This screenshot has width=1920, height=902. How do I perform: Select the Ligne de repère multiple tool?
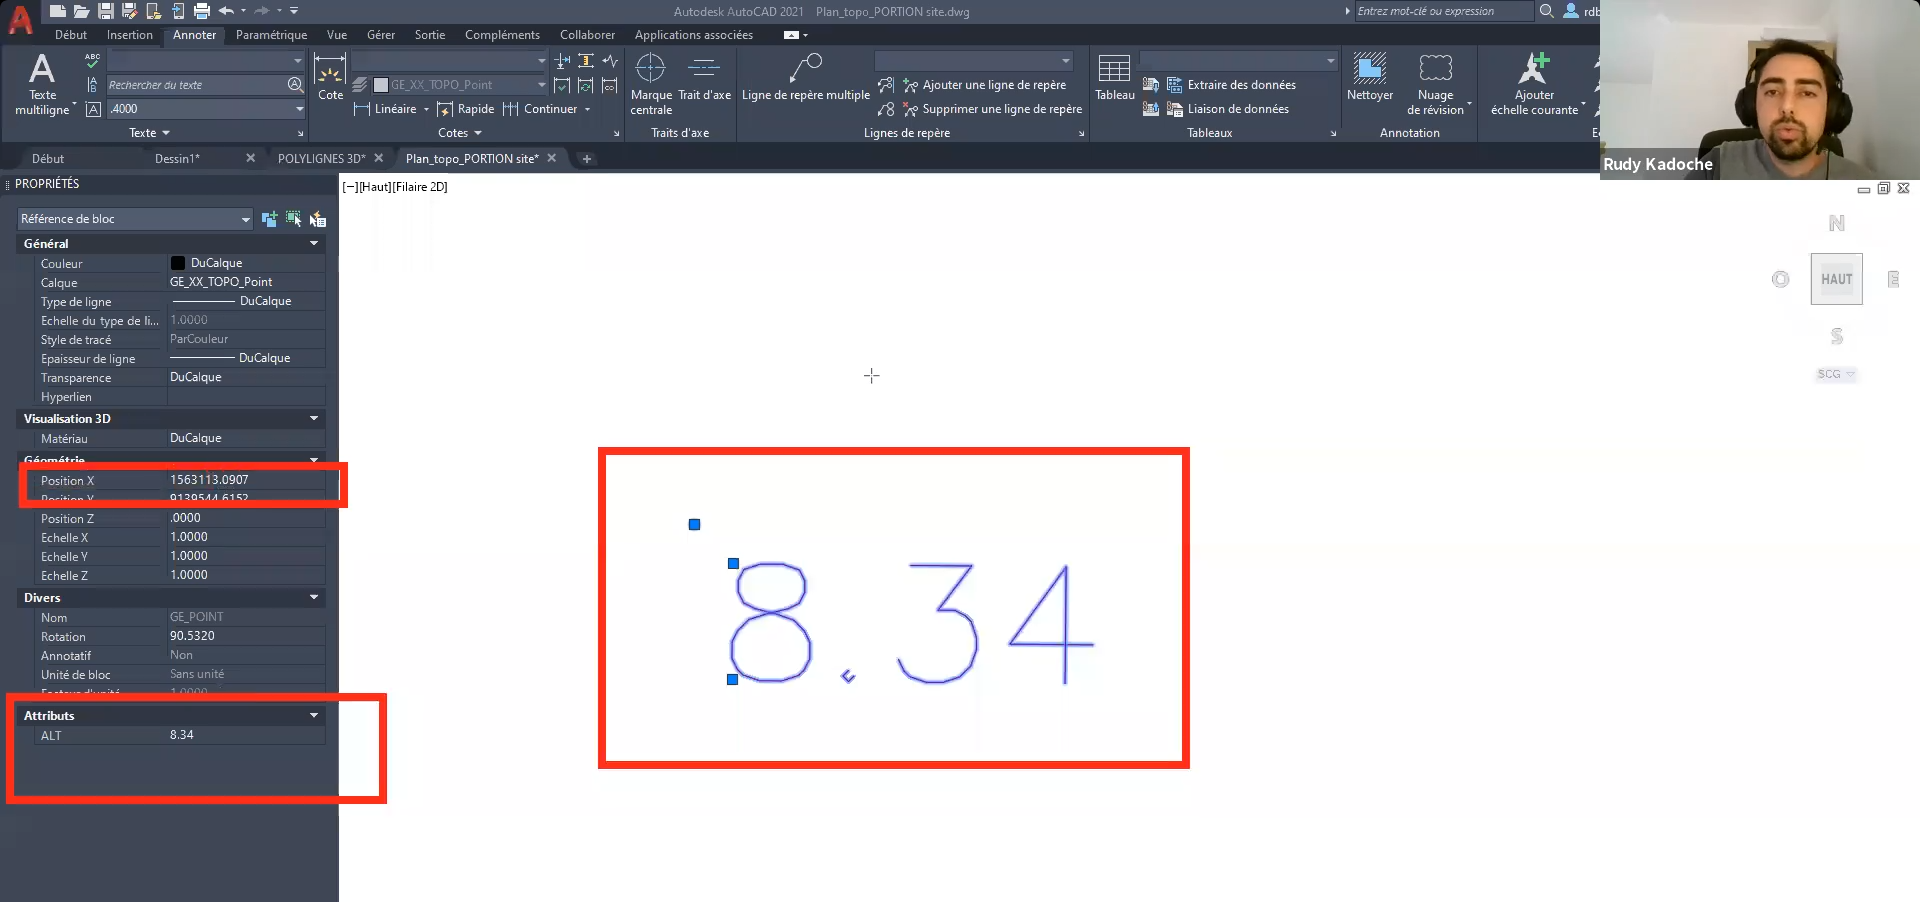pyautogui.click(x=806, y=78)
